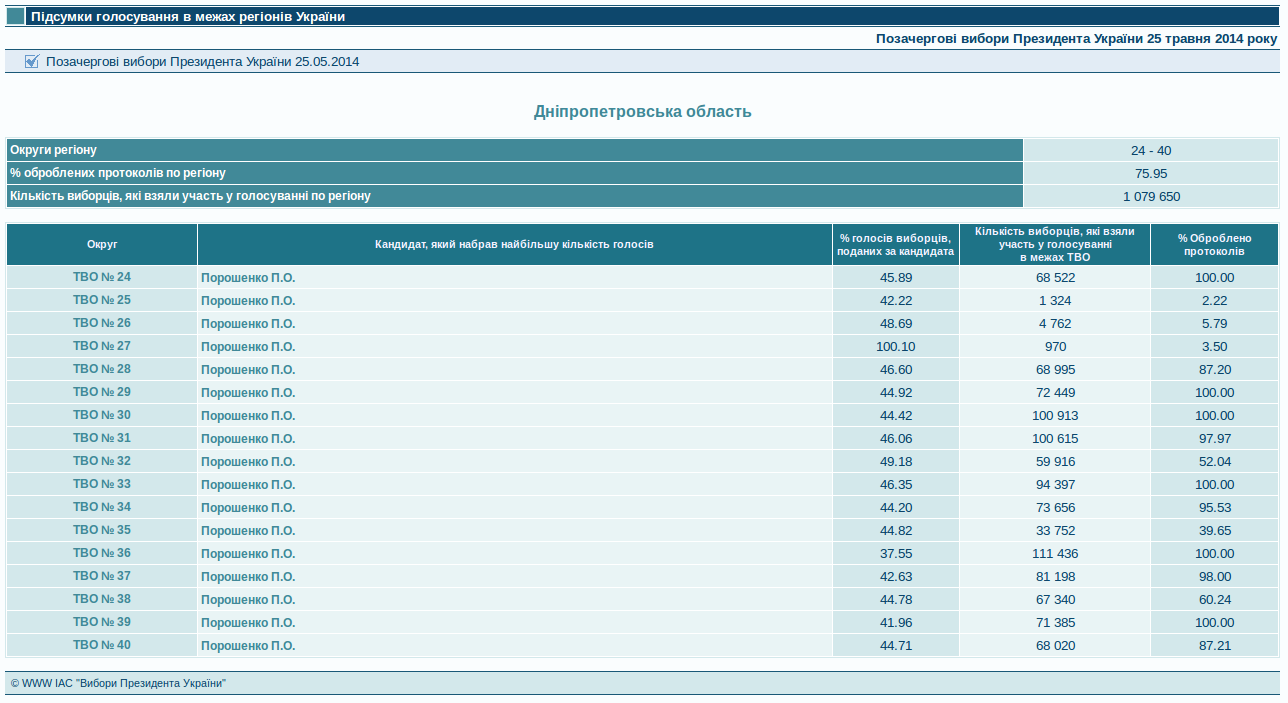Open district ТВО № 31 link
Image resolution: width=1288 pixels, height=703 pixels.
(102, 438)
